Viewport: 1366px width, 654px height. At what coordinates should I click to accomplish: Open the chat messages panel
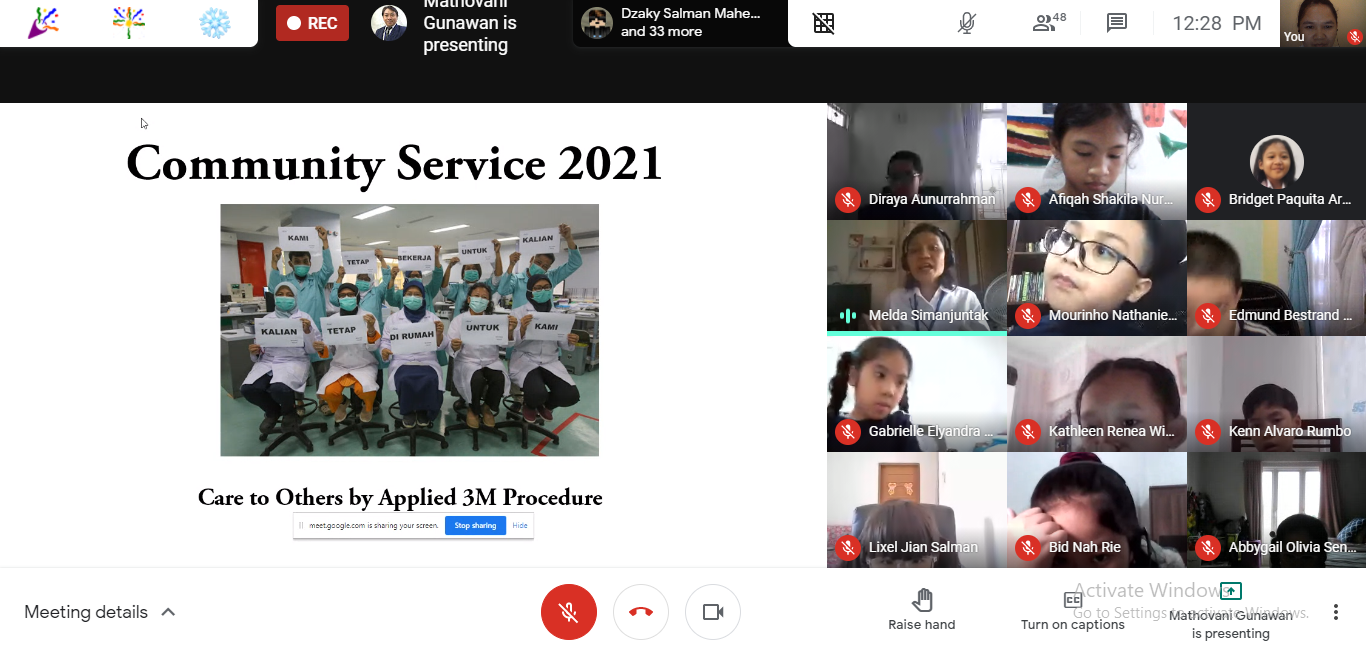coord(1117,23)
